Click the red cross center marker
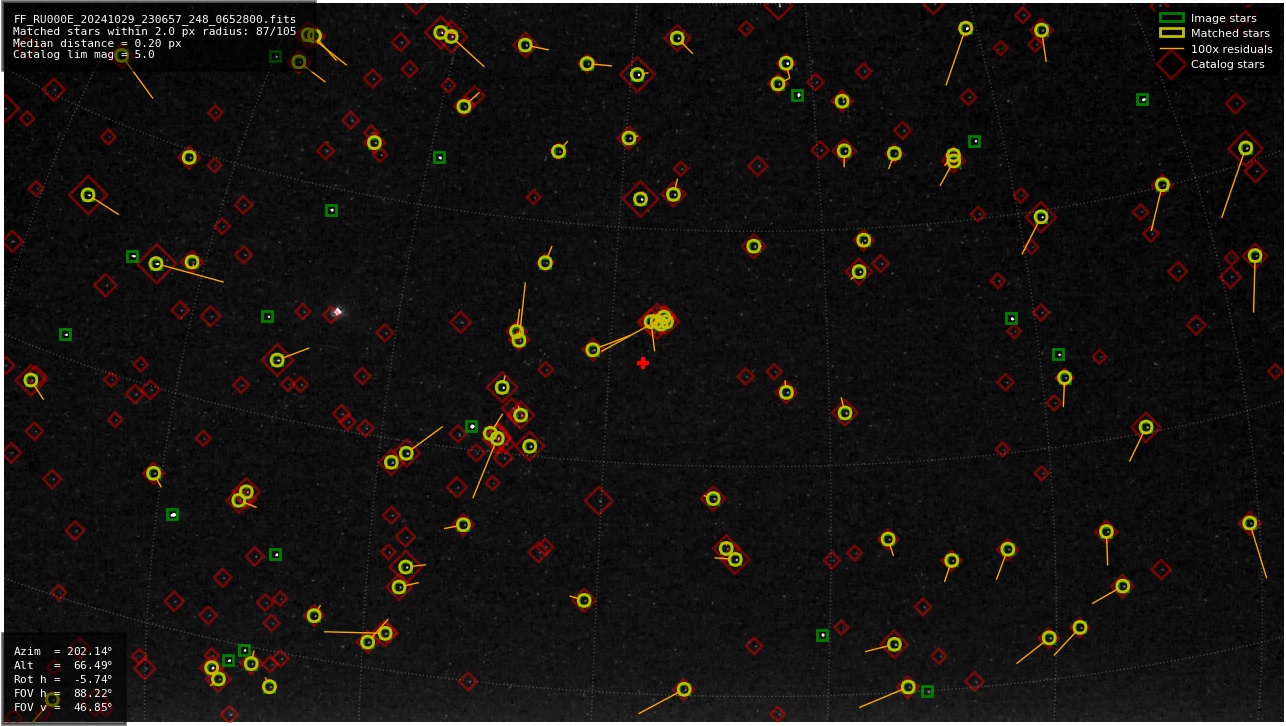 pyautogui.click(x=643, y=363)
